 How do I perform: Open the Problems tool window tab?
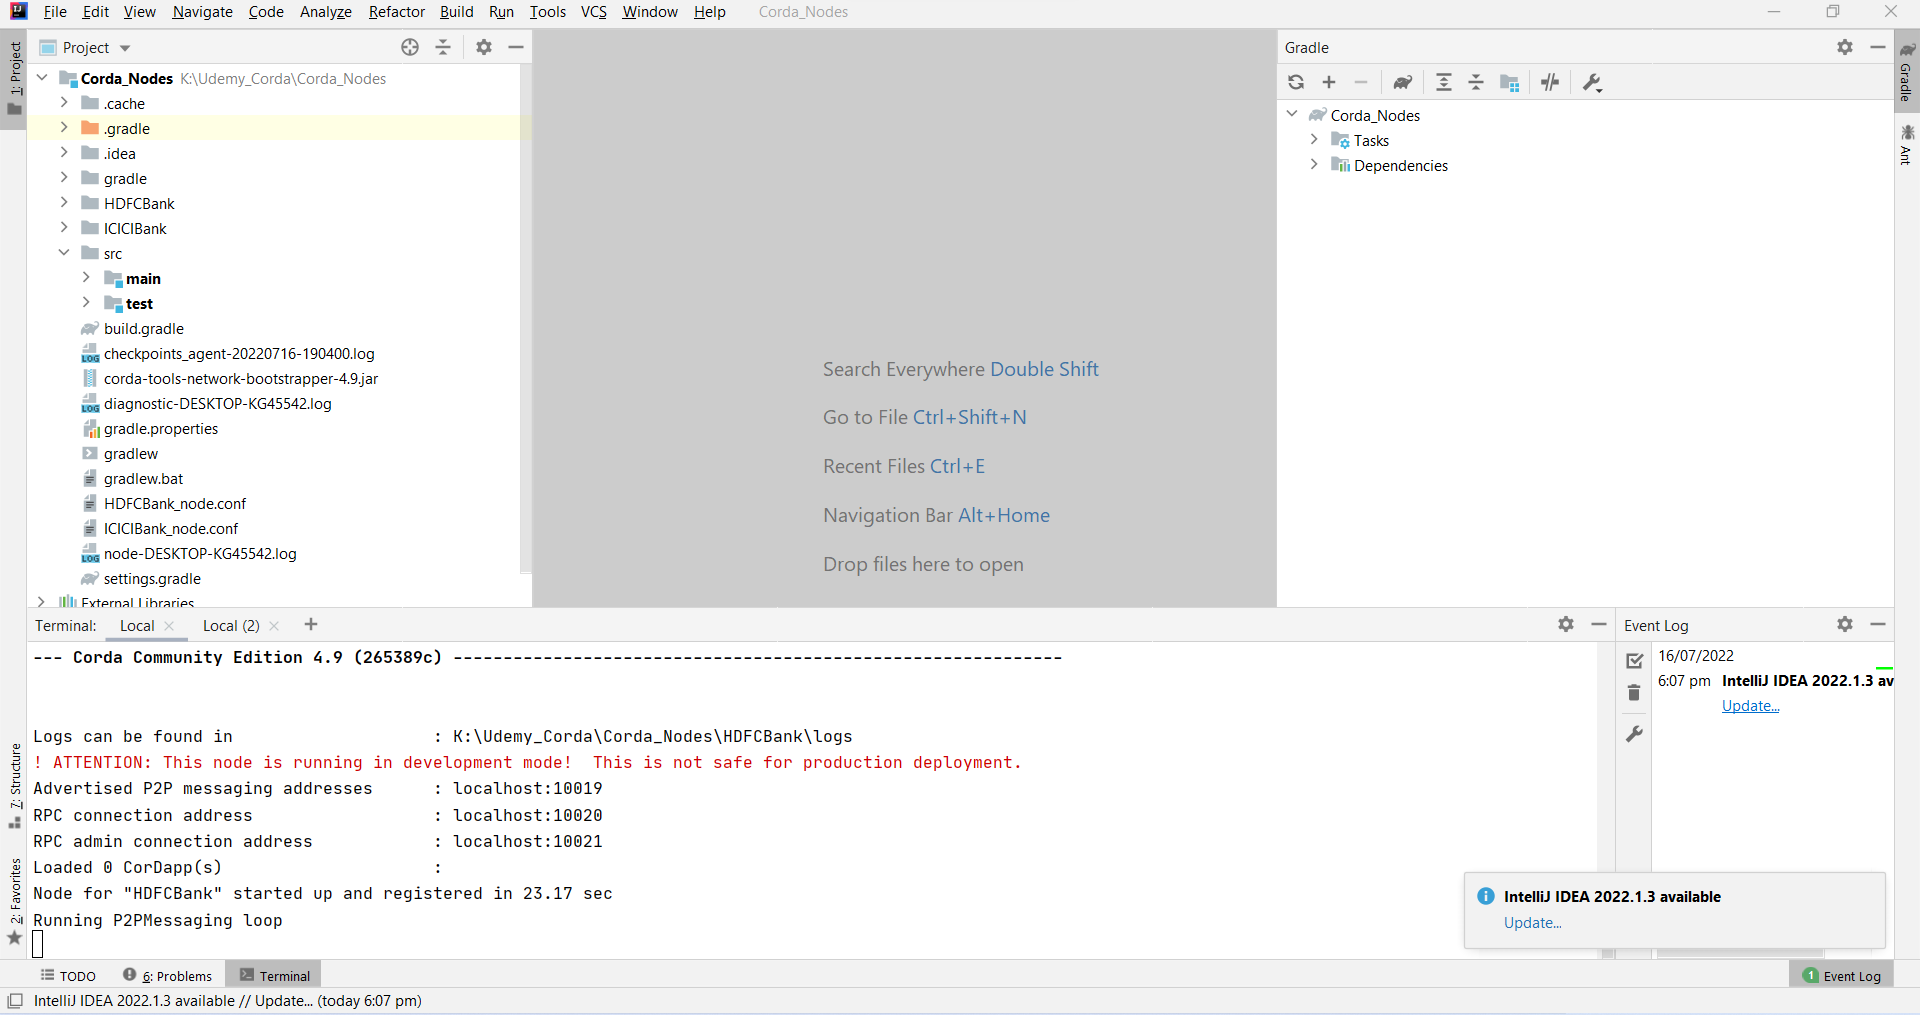168,976
